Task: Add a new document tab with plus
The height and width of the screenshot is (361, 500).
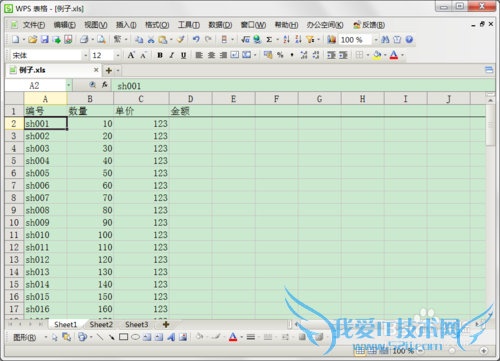Action: coord(109,71)
